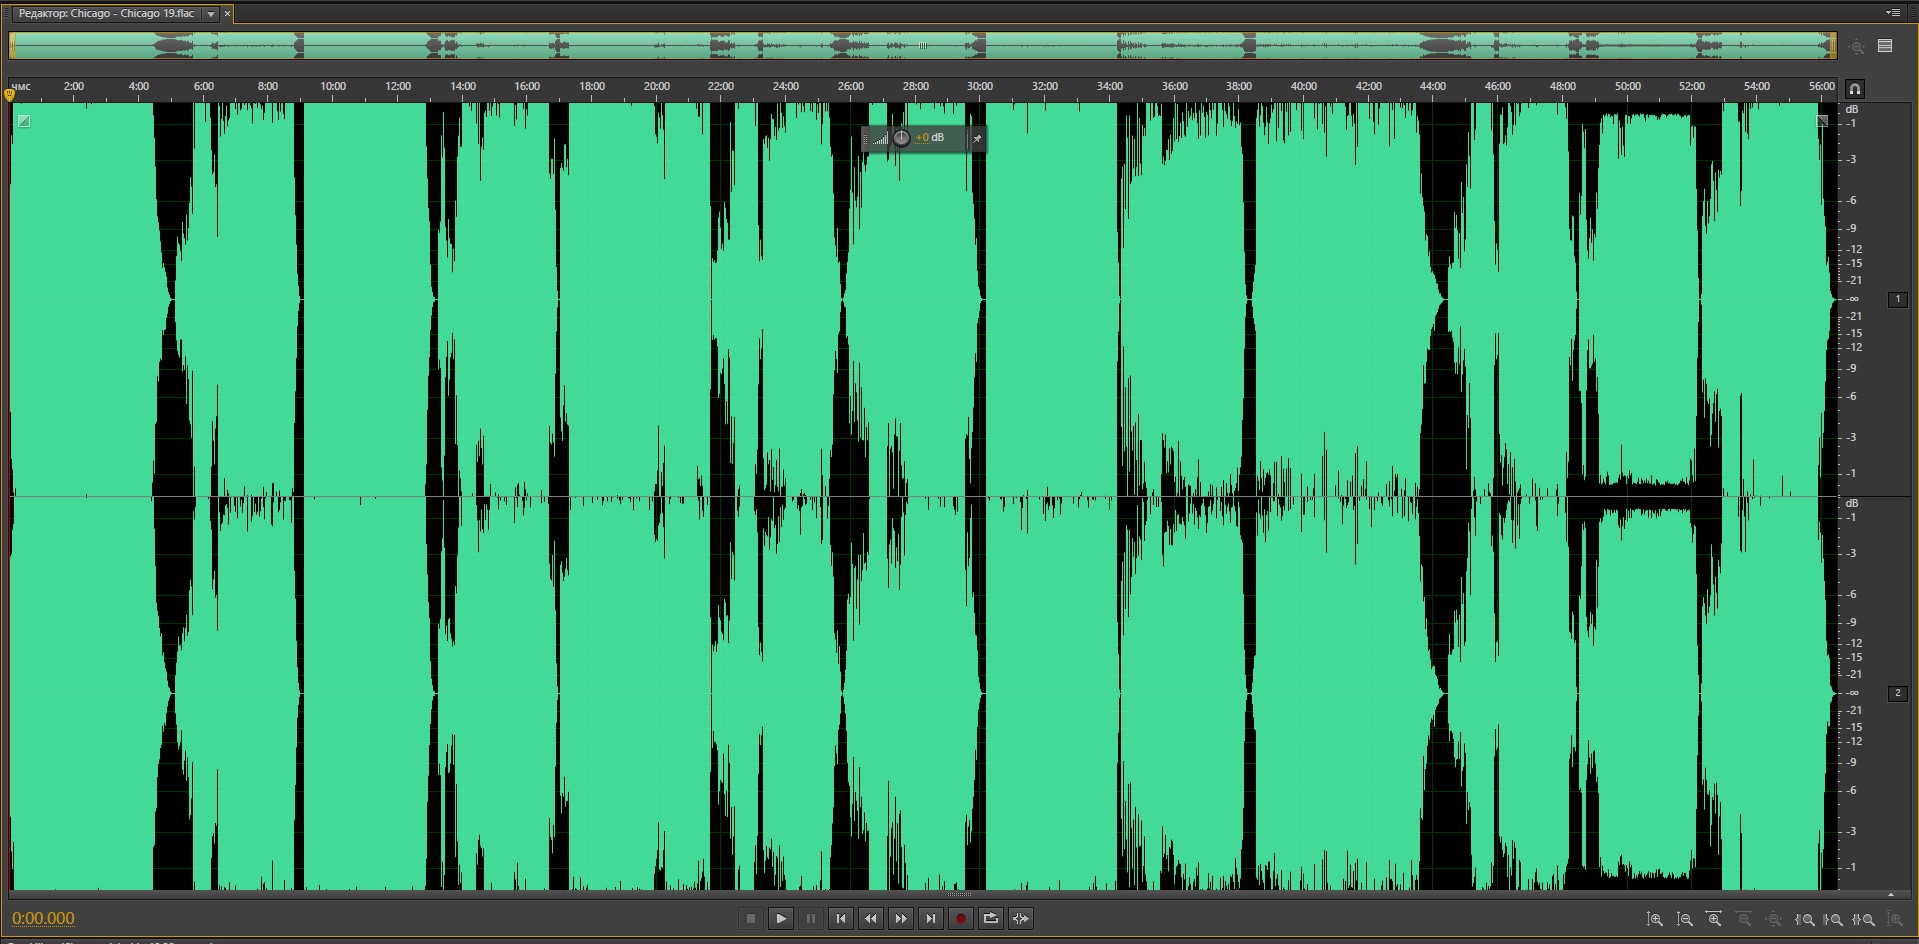Toggle the snapping magnet icon
1919x944 pixels.
coord(1855,88)
